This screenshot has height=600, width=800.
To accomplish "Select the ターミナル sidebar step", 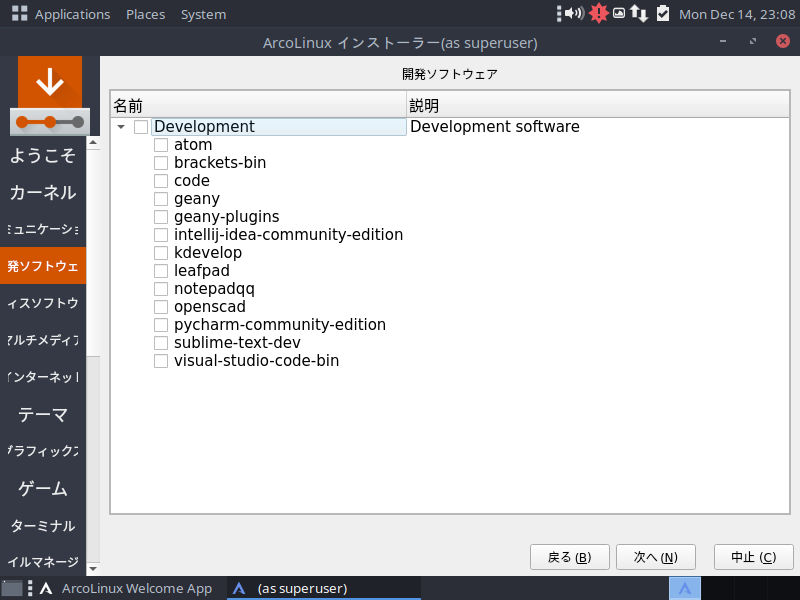I will click(43, 526).
